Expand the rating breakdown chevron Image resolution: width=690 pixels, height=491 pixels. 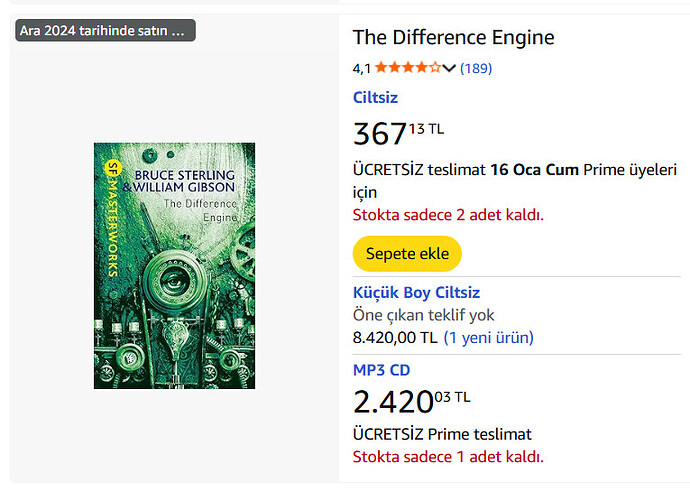click(x=449, y=69)
